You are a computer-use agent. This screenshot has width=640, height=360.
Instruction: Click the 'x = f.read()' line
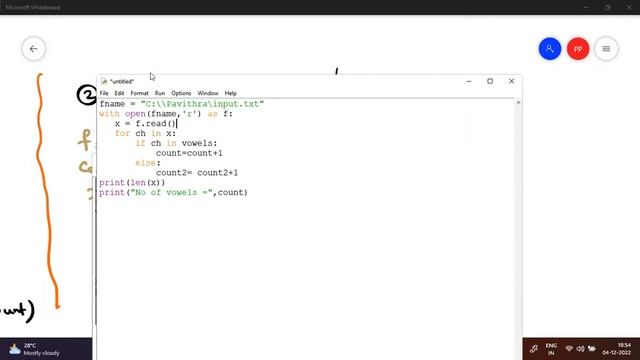click(145, 124)
